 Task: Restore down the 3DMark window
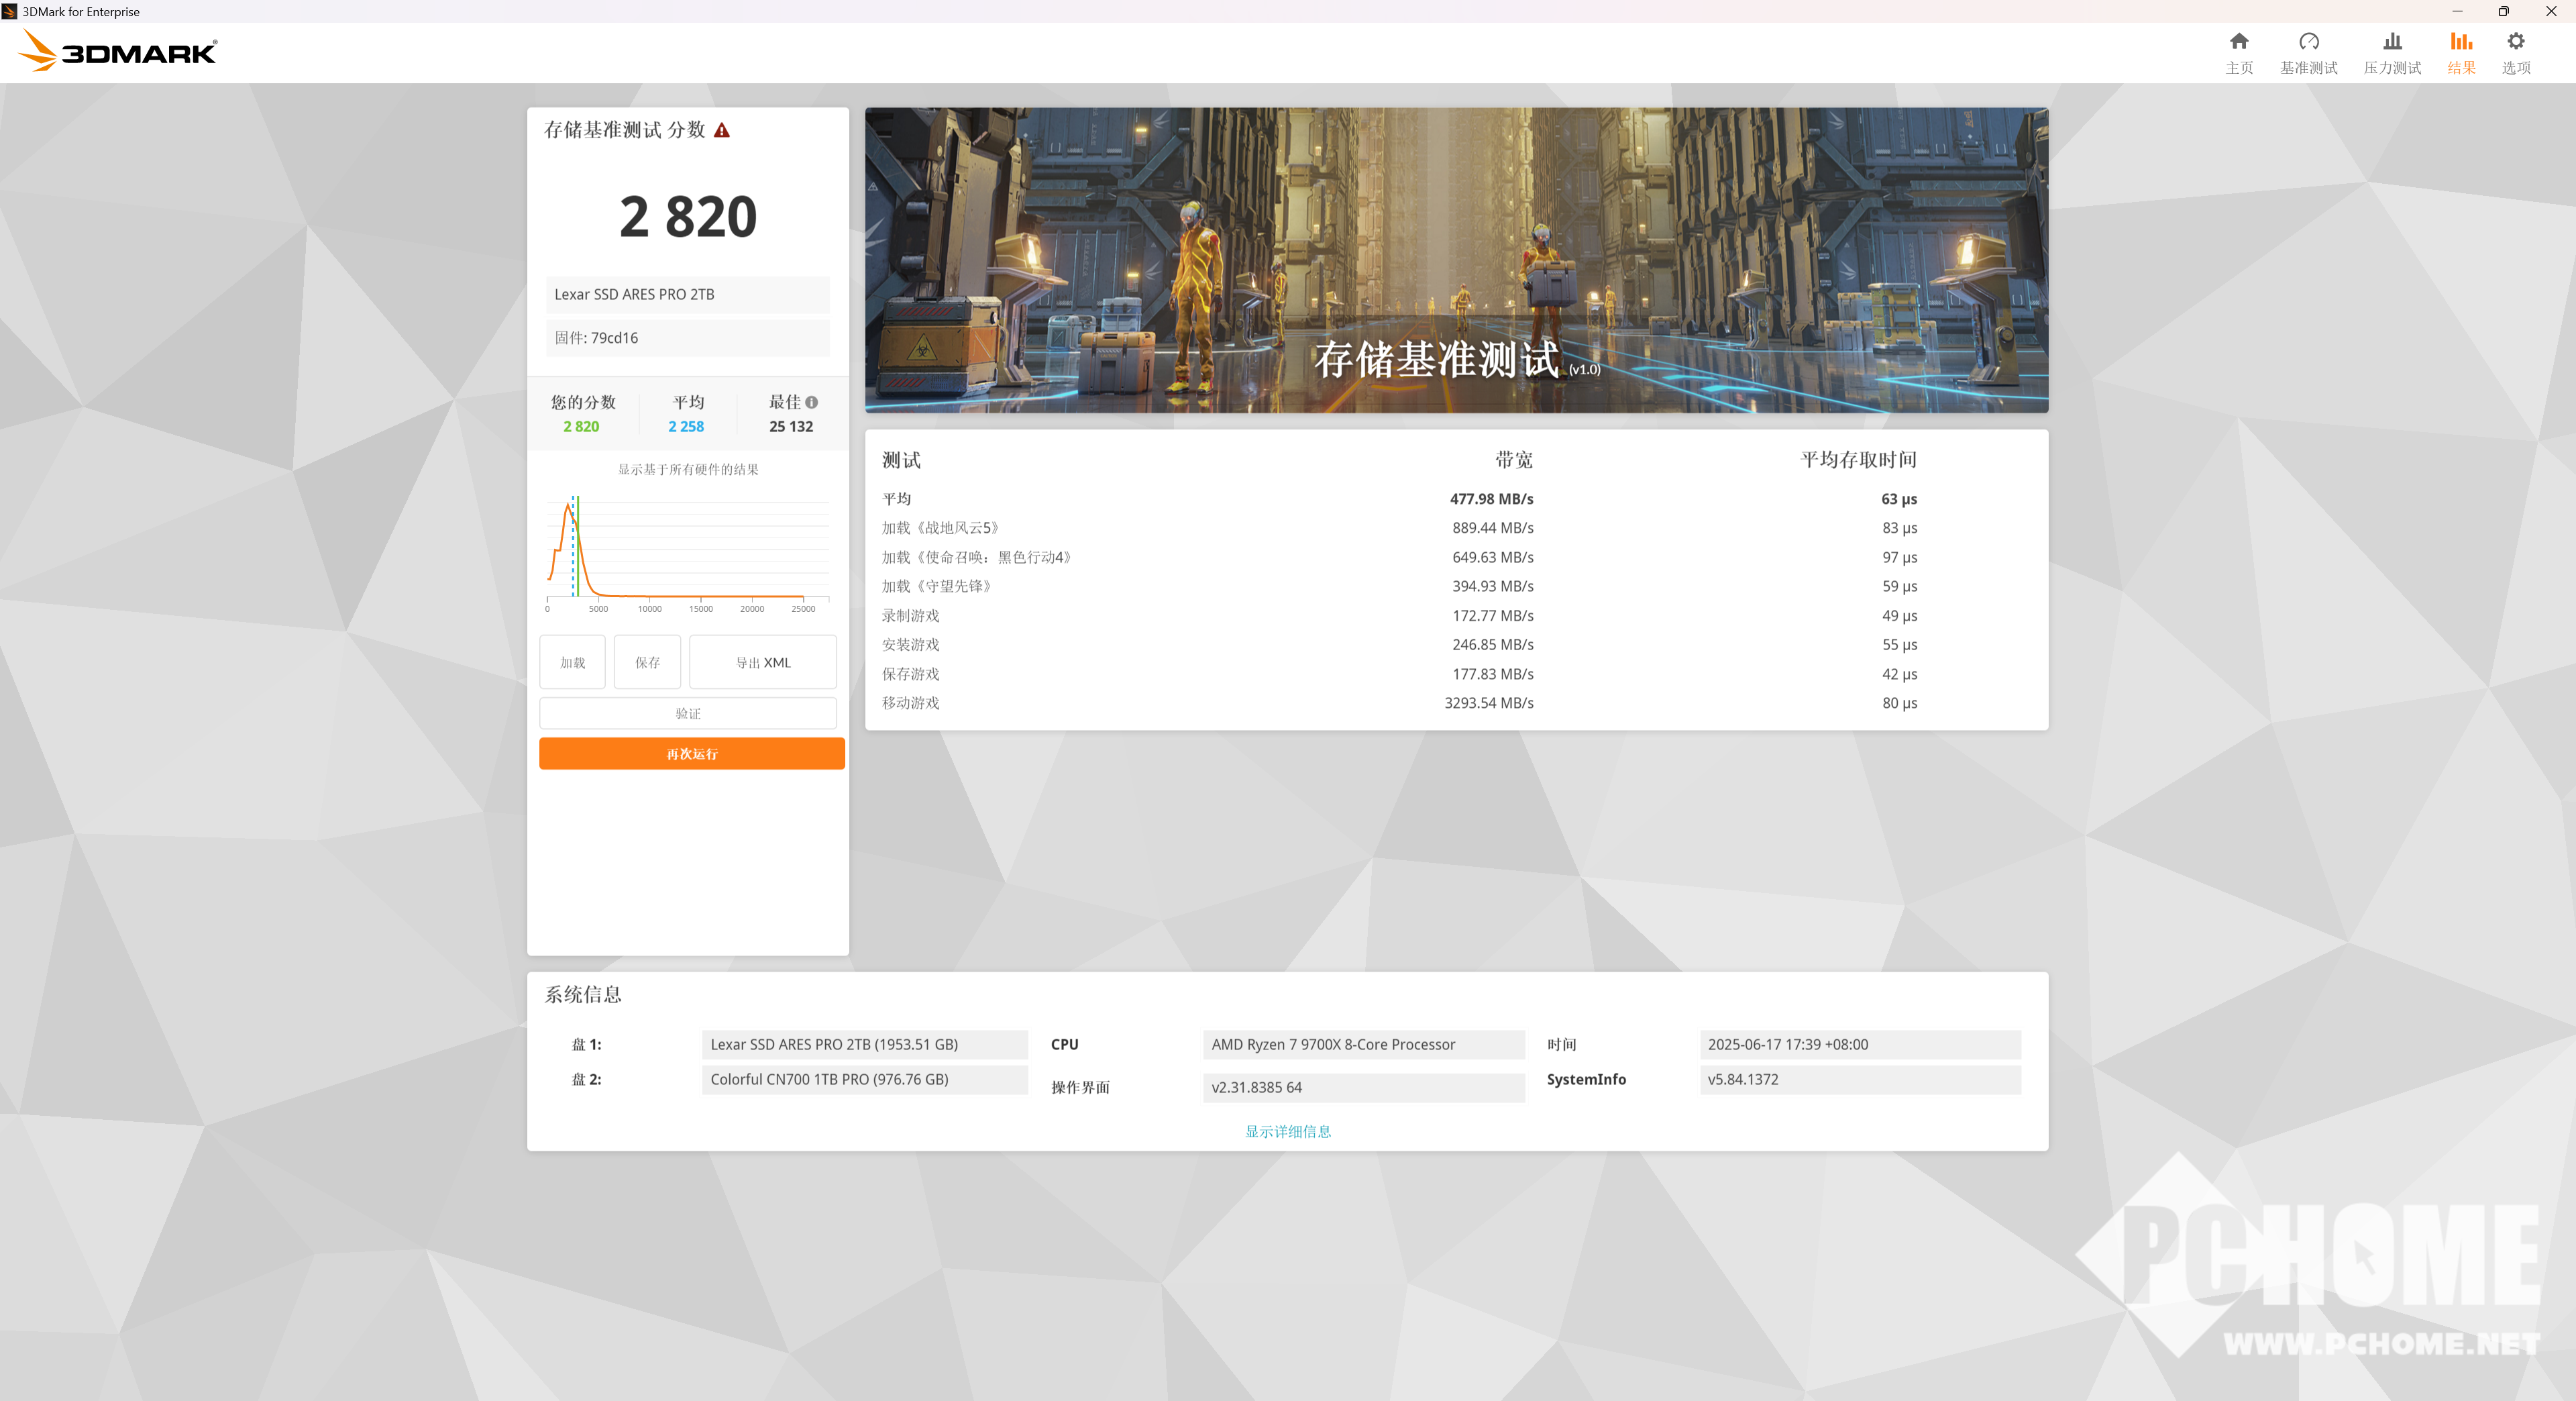click(x=2503, y=11)
